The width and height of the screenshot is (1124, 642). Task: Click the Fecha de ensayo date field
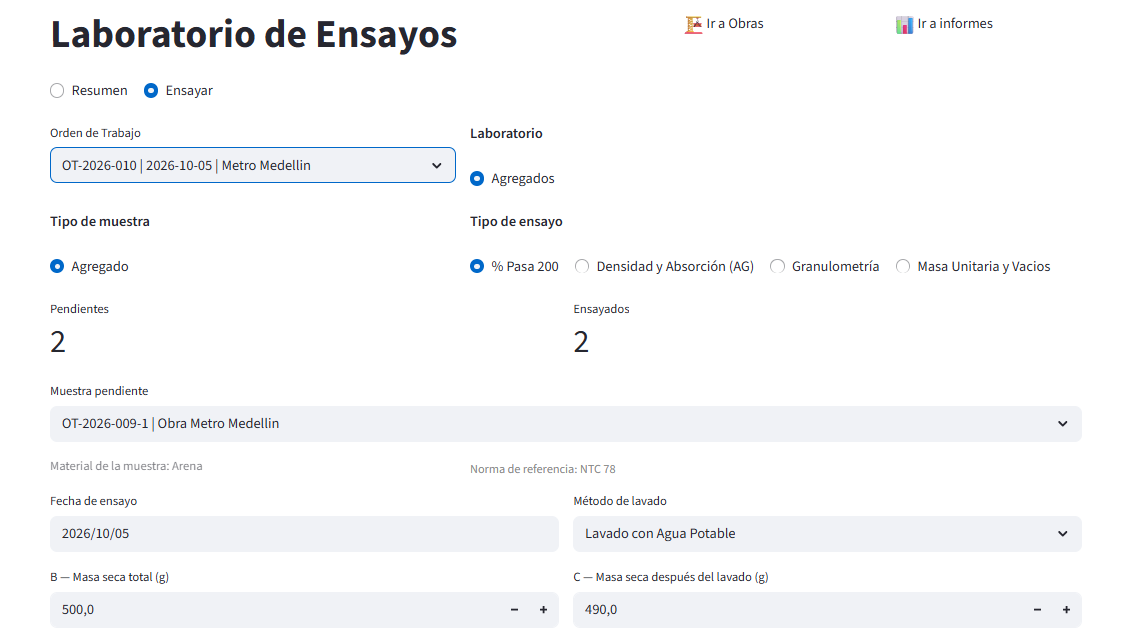tap(304, 534)
